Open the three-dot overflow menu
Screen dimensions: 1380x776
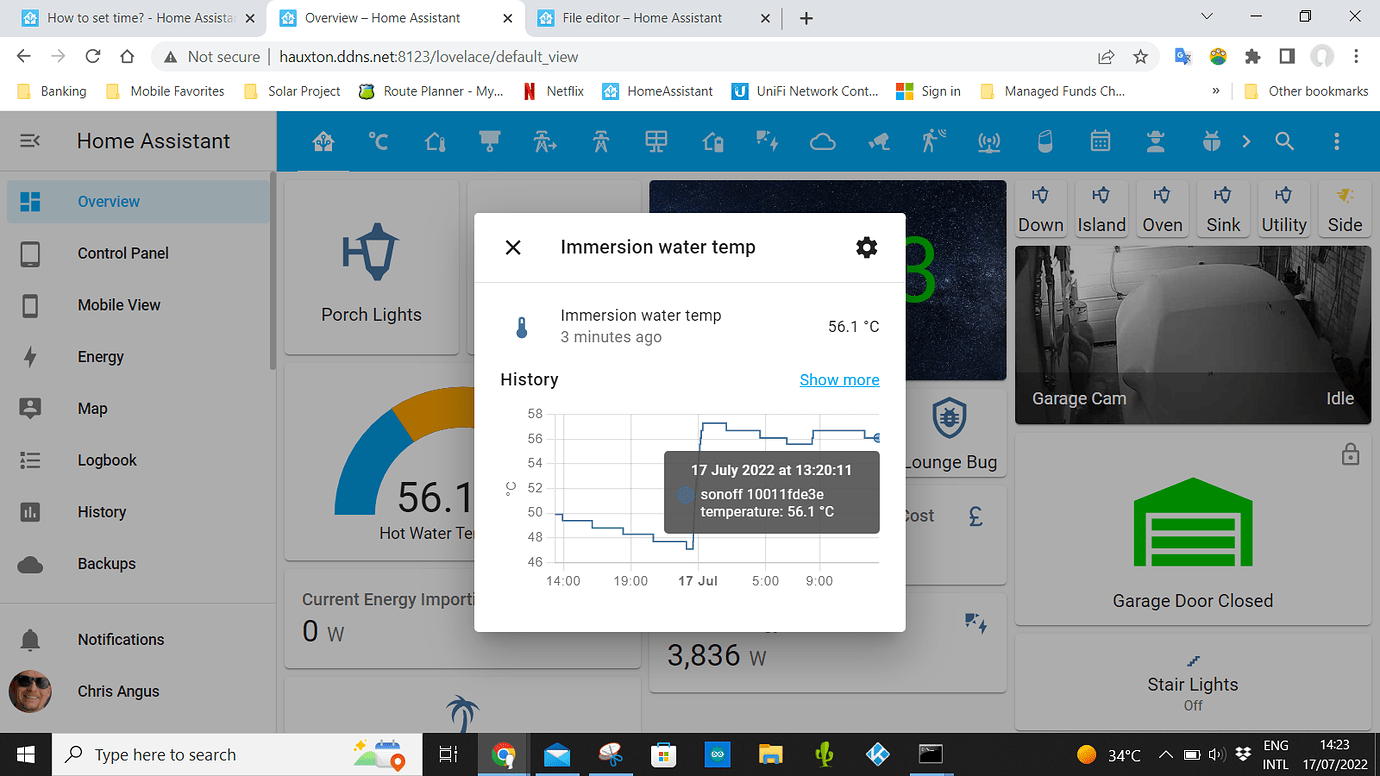tap(1337, 141)
